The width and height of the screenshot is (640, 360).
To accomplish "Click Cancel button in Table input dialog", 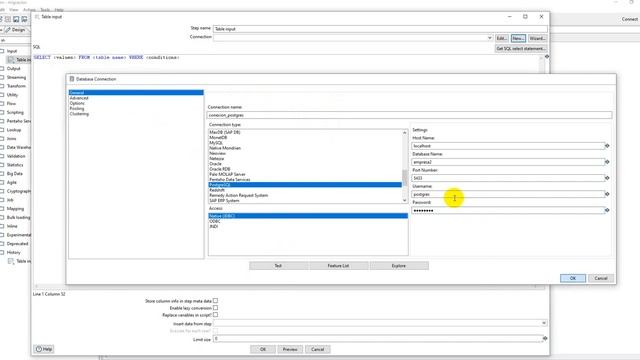I will (318, 349).
